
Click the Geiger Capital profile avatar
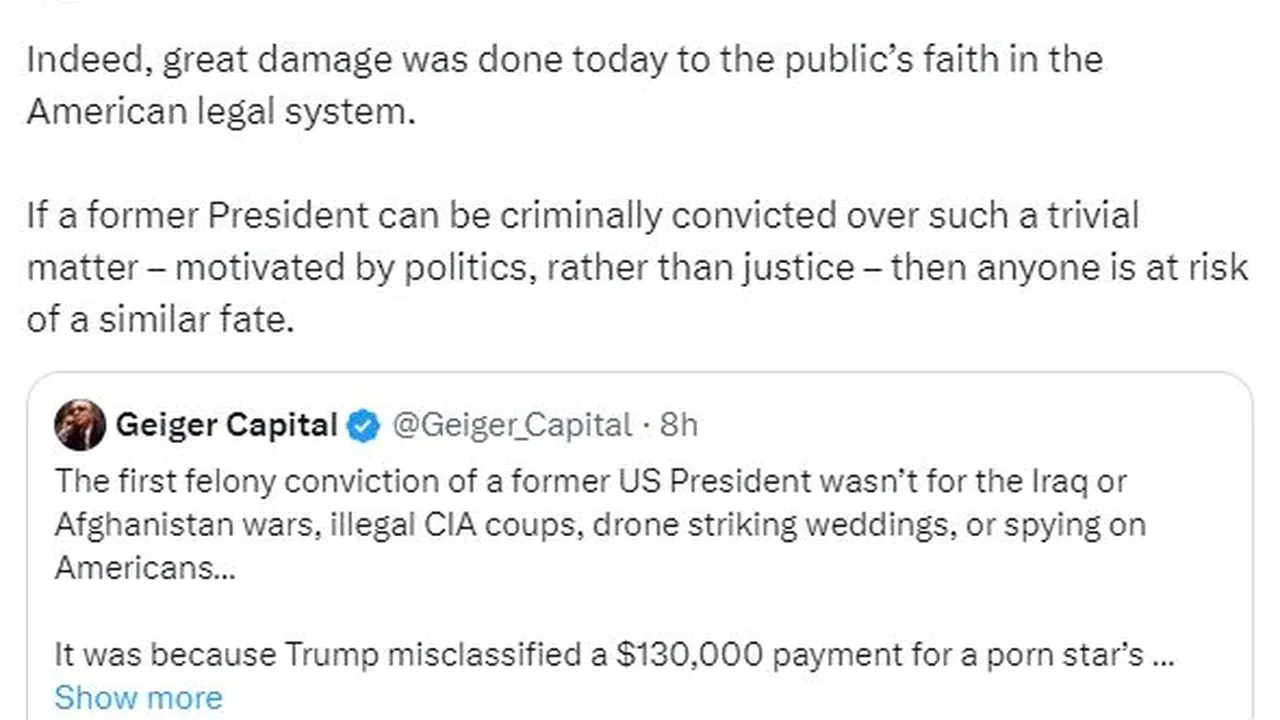click(x=80, y=425)
